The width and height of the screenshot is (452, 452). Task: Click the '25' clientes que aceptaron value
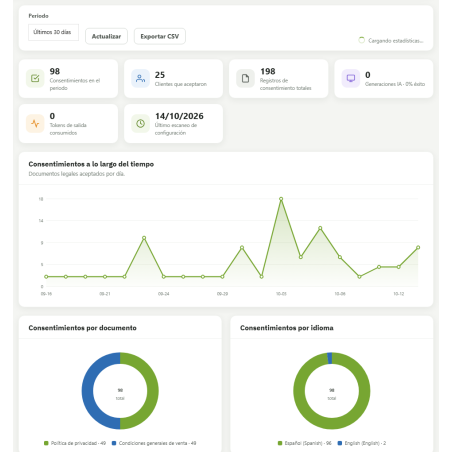[160, 75]
